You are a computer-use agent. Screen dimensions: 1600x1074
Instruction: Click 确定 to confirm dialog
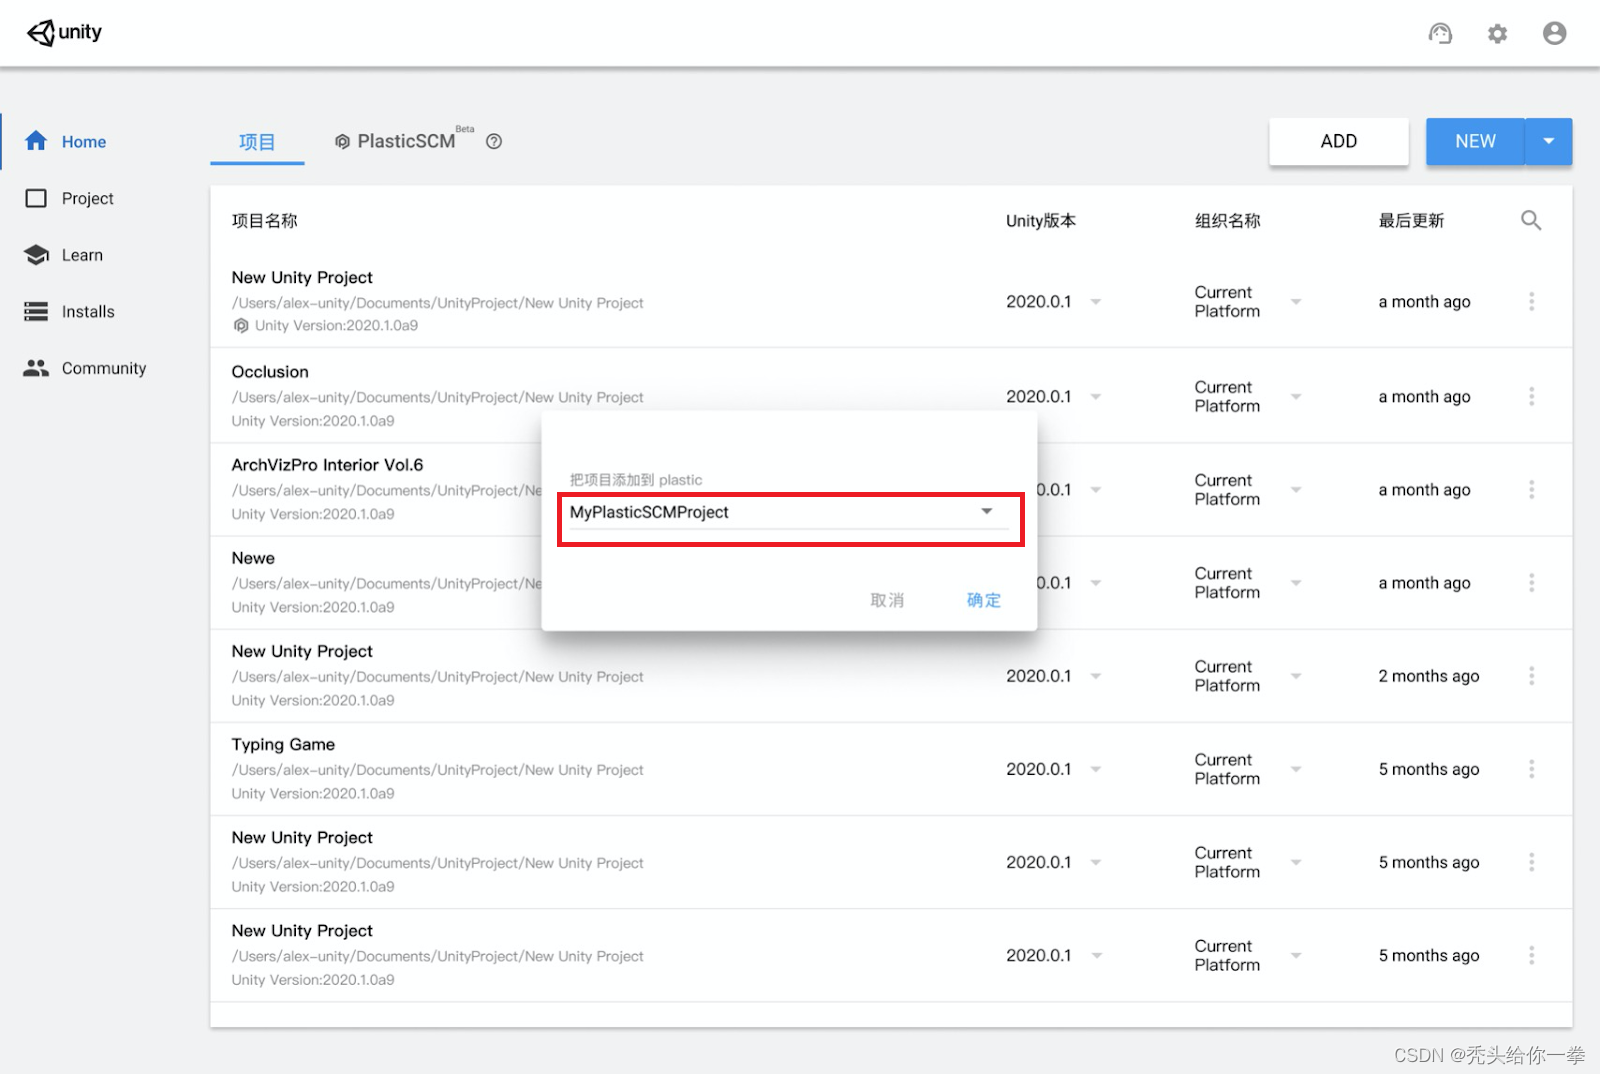pos(983,600)
